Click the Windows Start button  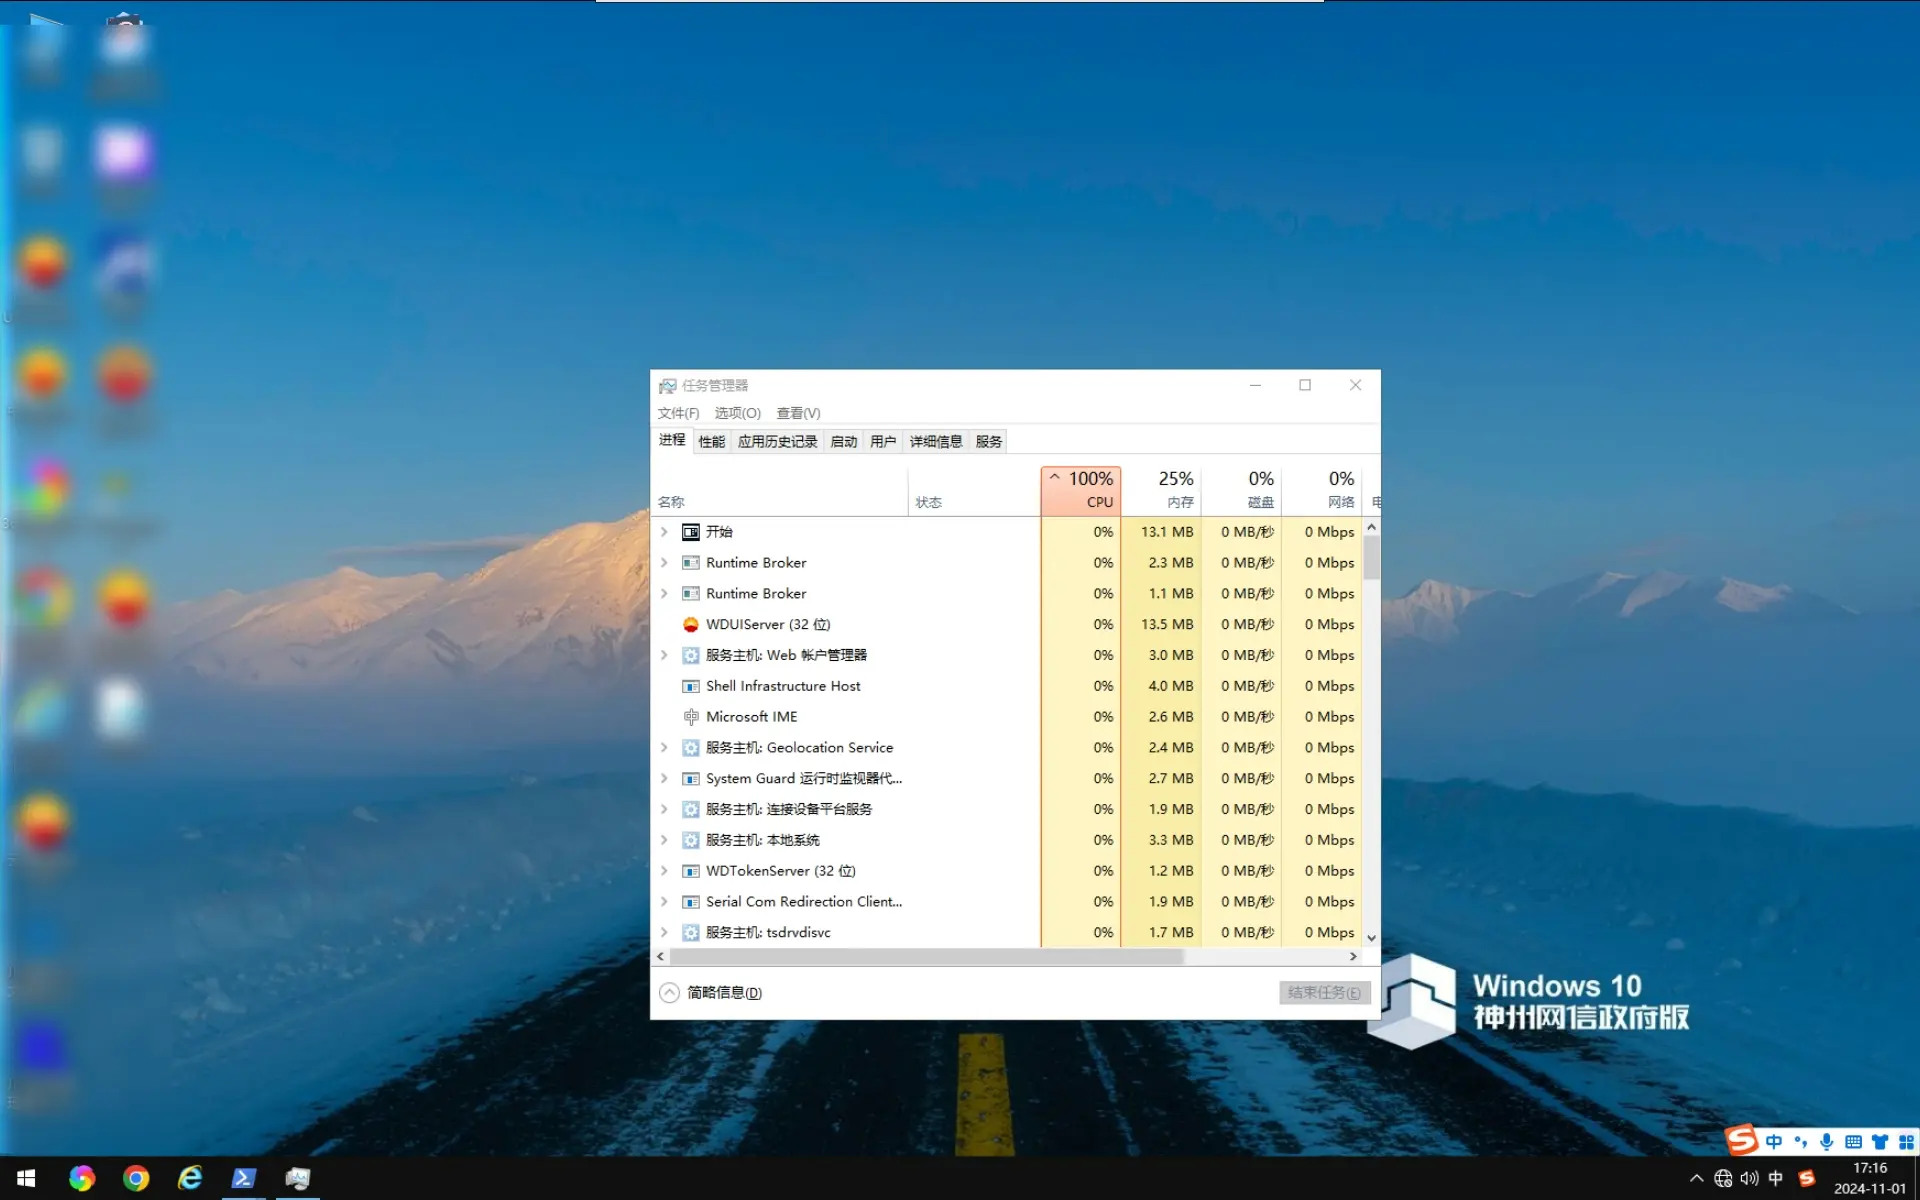[x=26, y=1178]
